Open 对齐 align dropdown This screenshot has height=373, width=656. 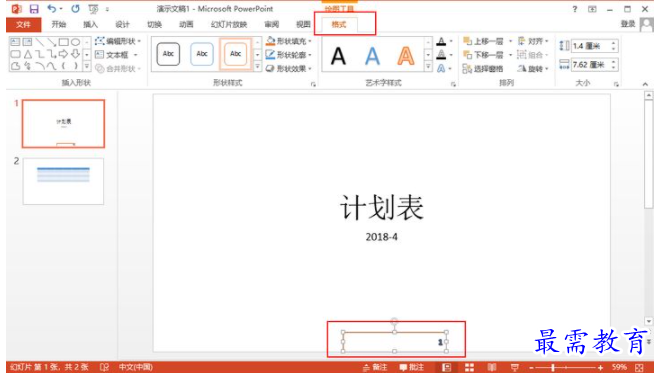coord(533,41)
